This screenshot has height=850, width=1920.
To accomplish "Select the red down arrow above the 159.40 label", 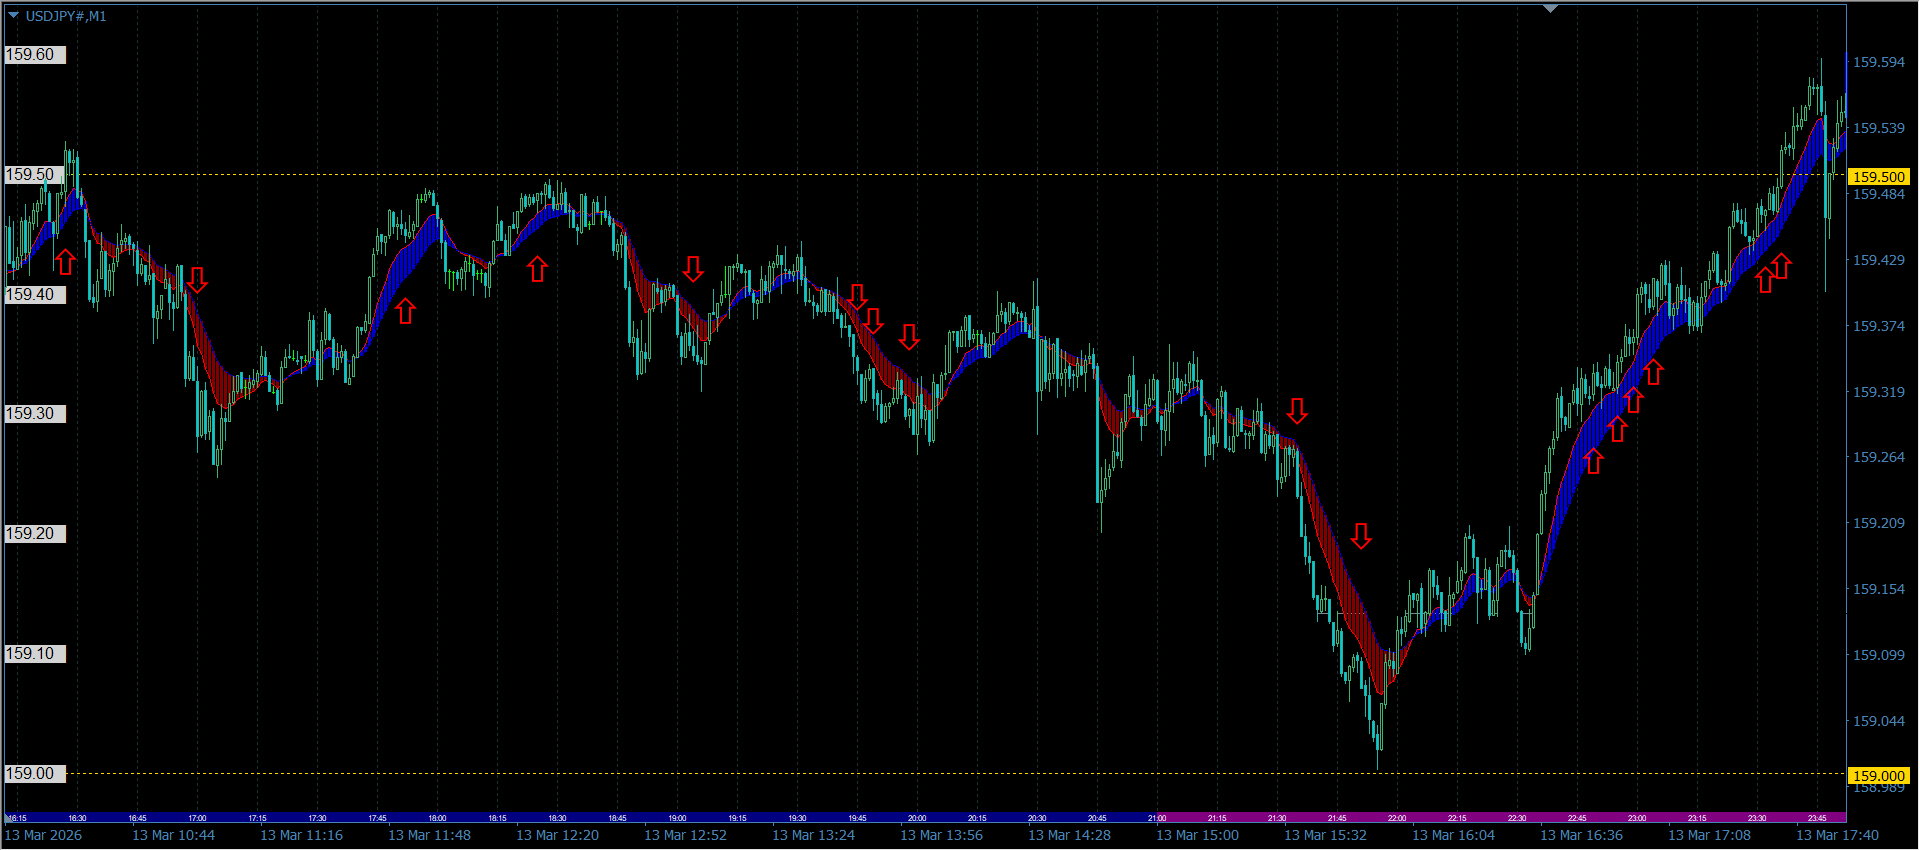I will tap(197, 280).
